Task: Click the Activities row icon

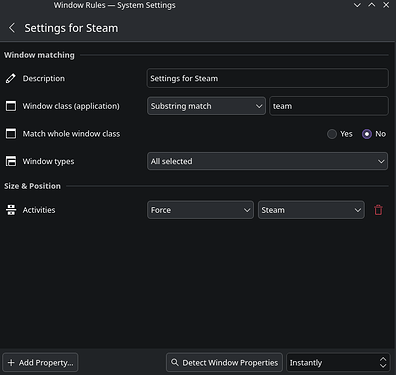Action: [11, 210]
